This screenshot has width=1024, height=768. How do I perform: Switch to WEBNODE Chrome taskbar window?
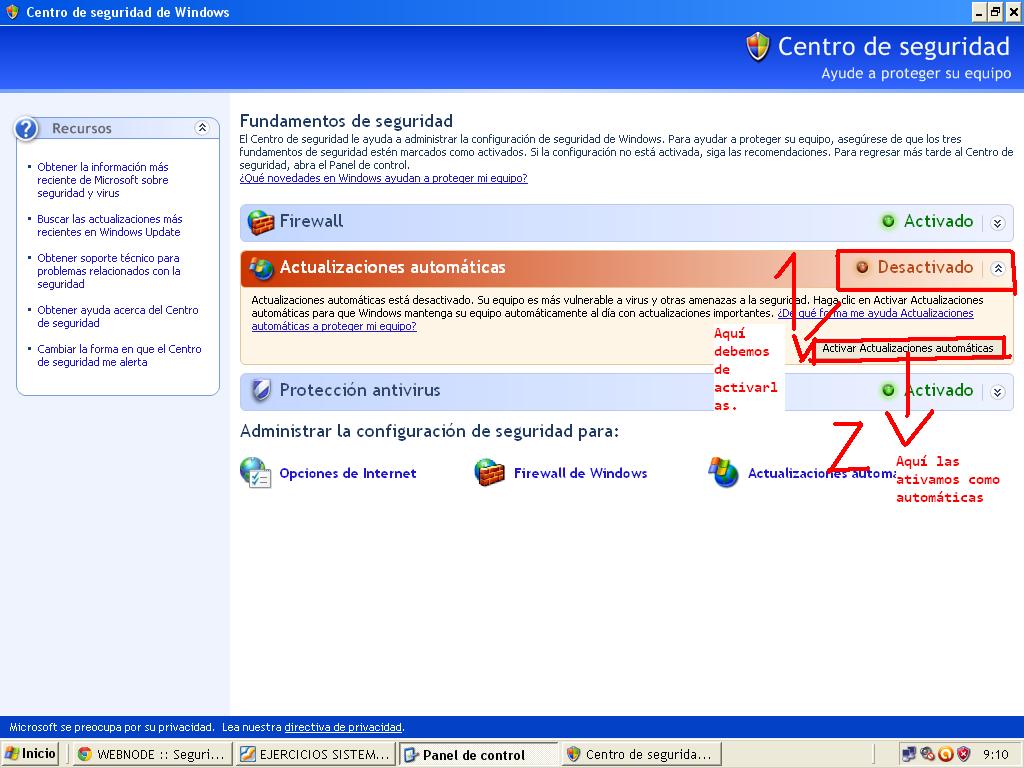click(152, 755)
